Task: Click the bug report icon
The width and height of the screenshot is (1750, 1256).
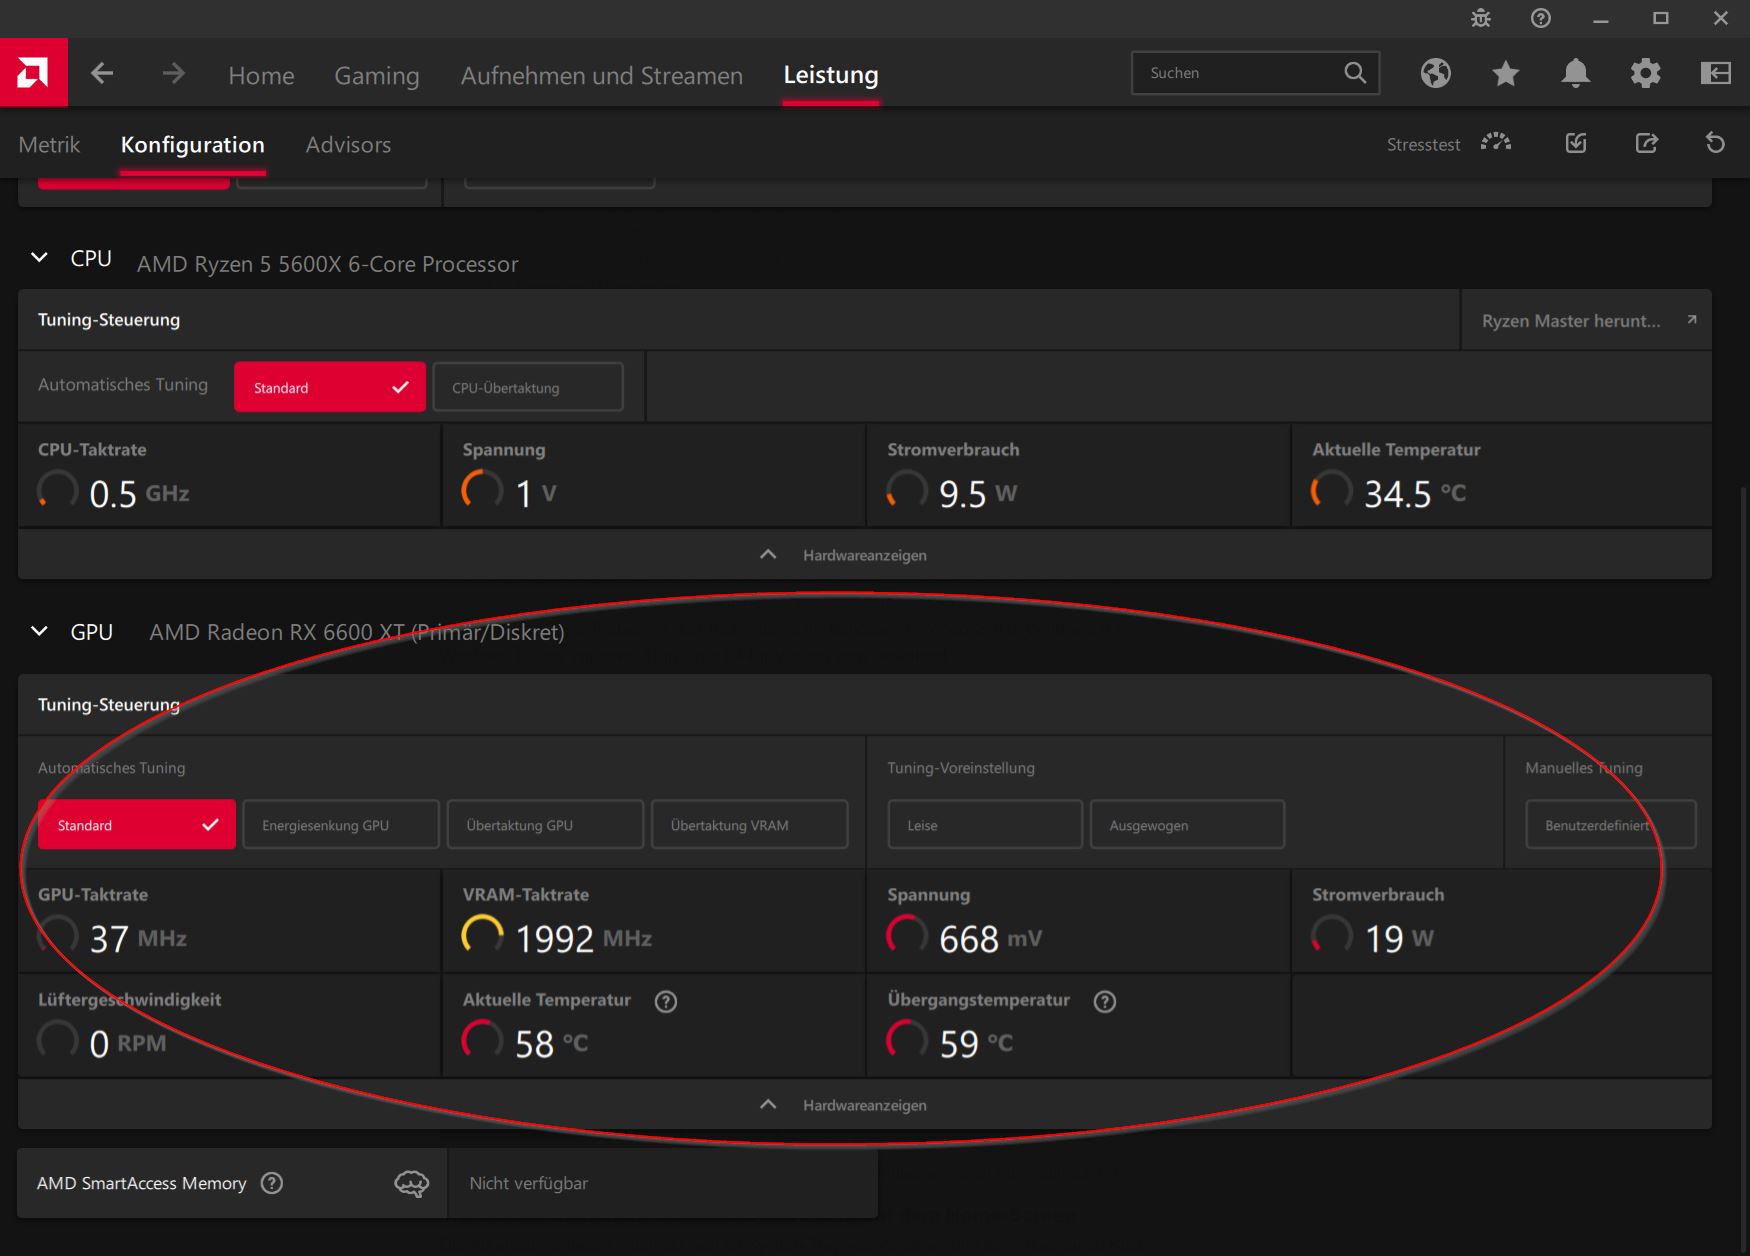Action: tap(1481, 18)
